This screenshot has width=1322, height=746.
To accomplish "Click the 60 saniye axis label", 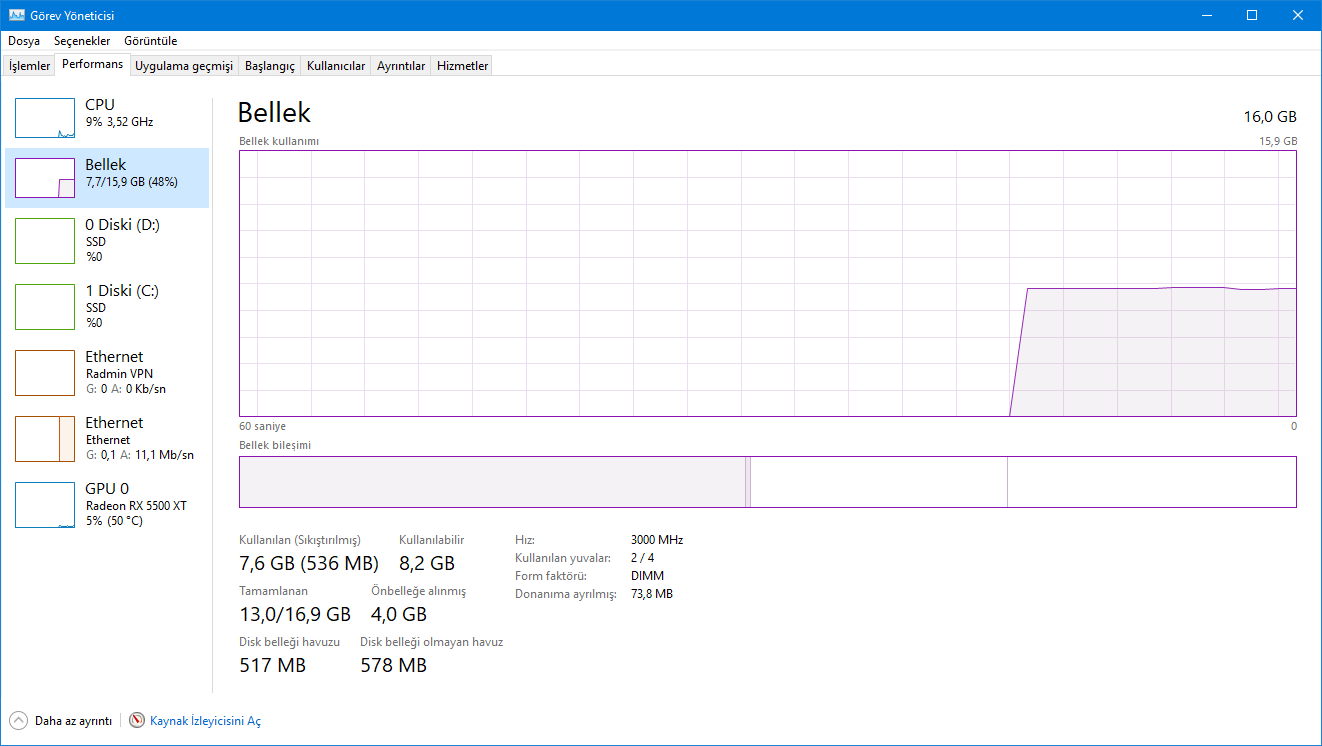I will (262, 426).
